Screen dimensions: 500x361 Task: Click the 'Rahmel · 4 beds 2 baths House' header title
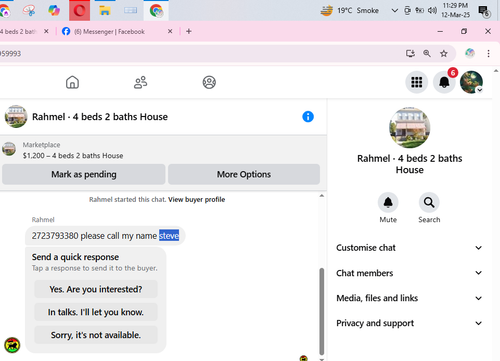[100, 117]
